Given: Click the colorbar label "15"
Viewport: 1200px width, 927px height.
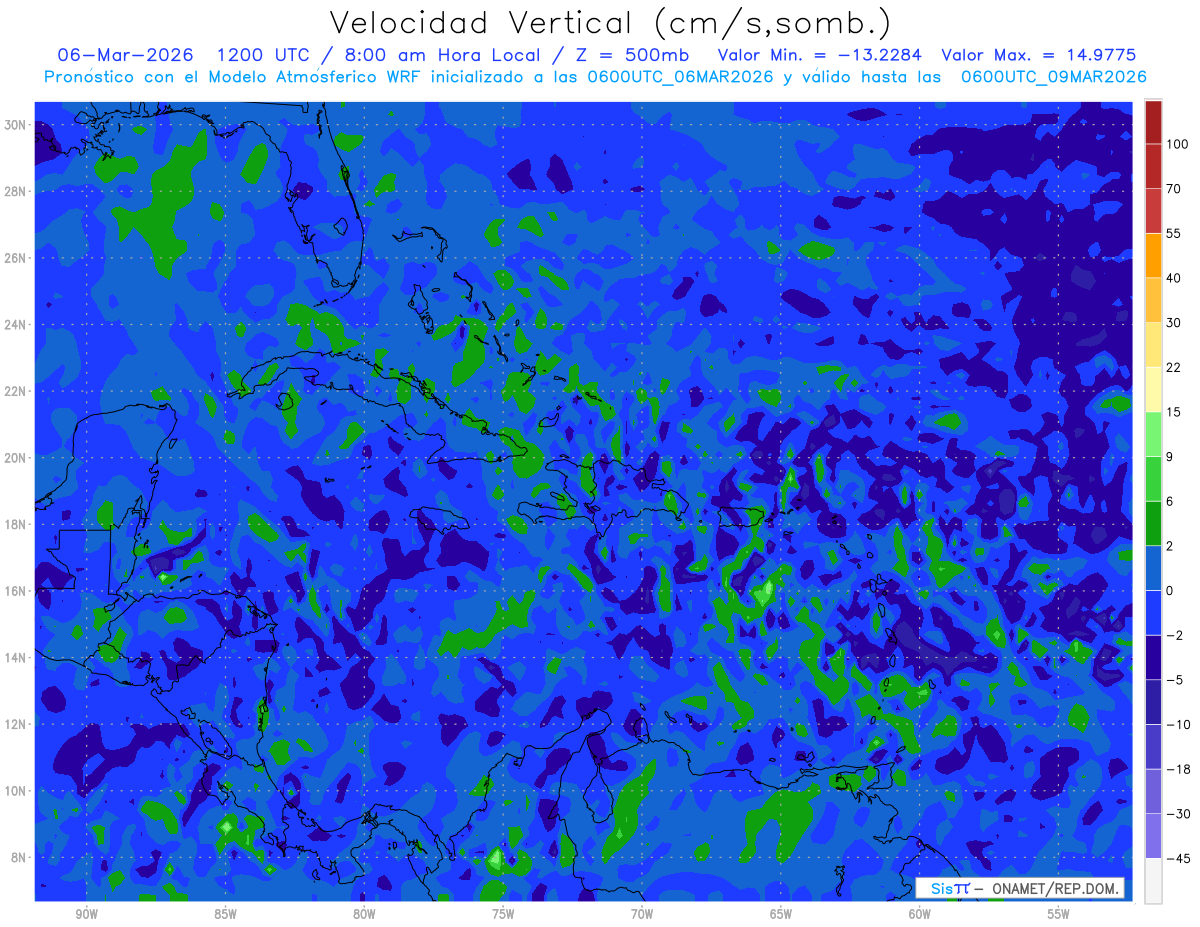Looking at the screenshot, I should click(1174, 412).
